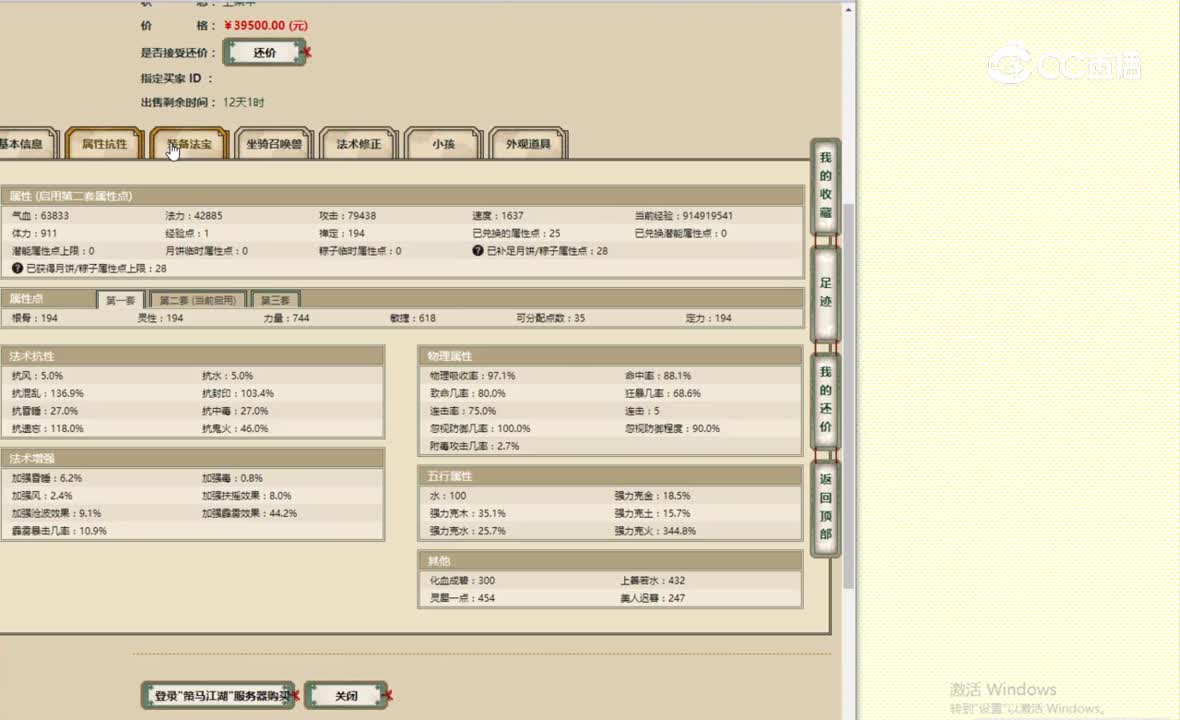The width and height of the screenshot is (1180, 720).
Task: Click the 气血：63833 value
Action: pos(41,215)
